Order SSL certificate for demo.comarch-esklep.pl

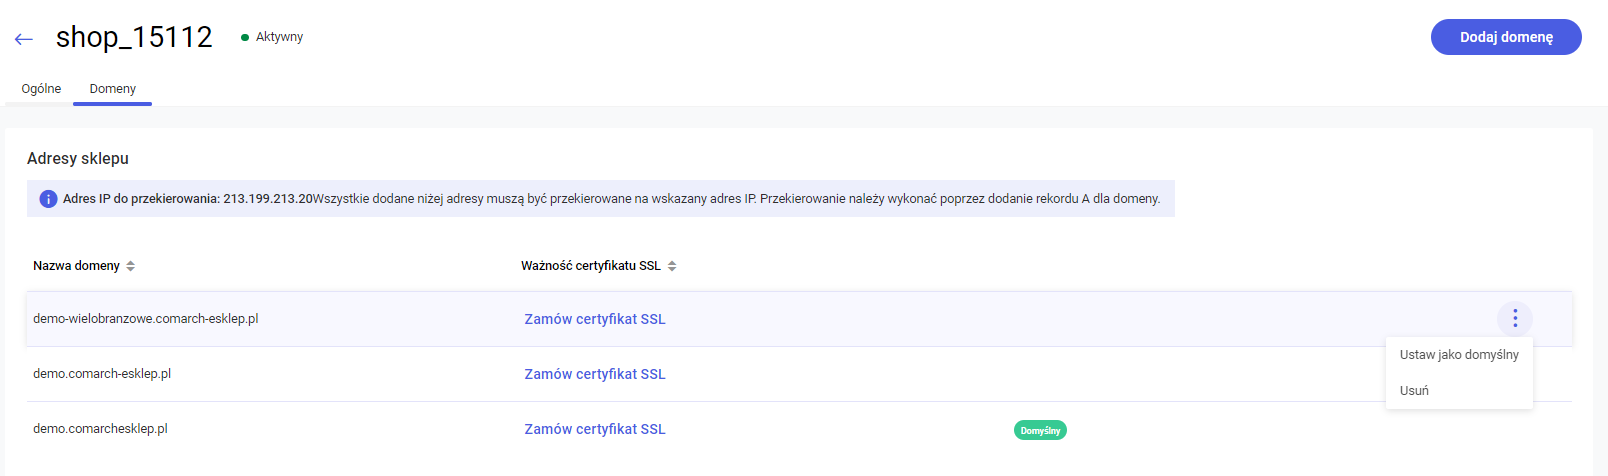[x=595, y=374]
